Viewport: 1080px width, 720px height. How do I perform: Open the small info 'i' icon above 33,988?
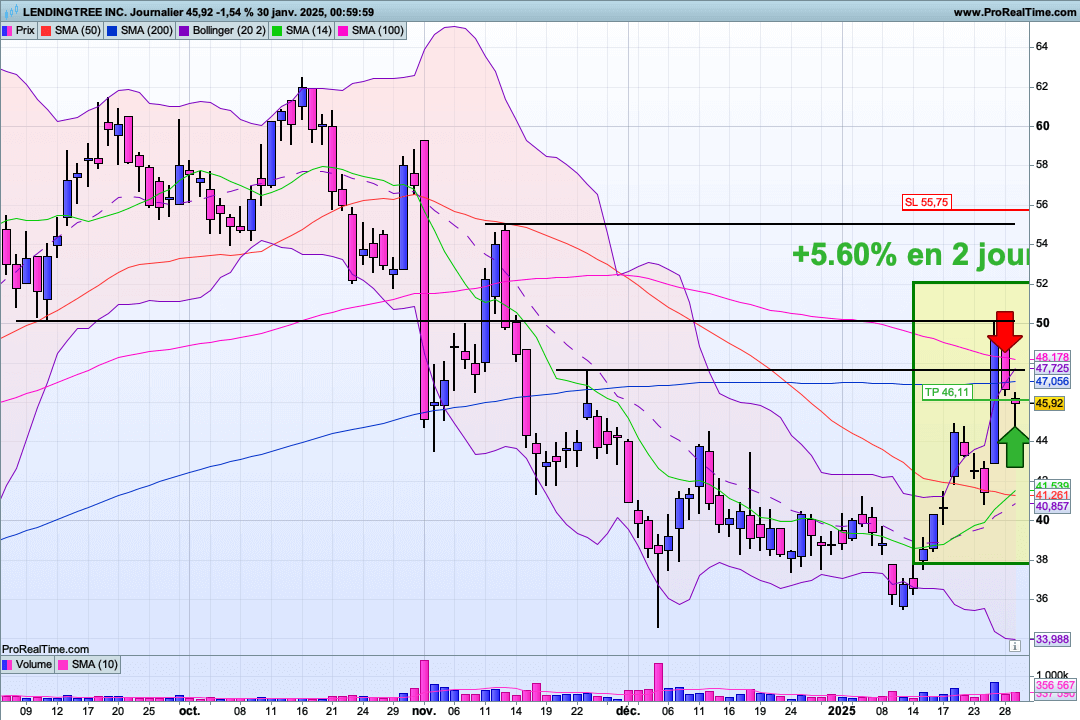click(1015, 646)
